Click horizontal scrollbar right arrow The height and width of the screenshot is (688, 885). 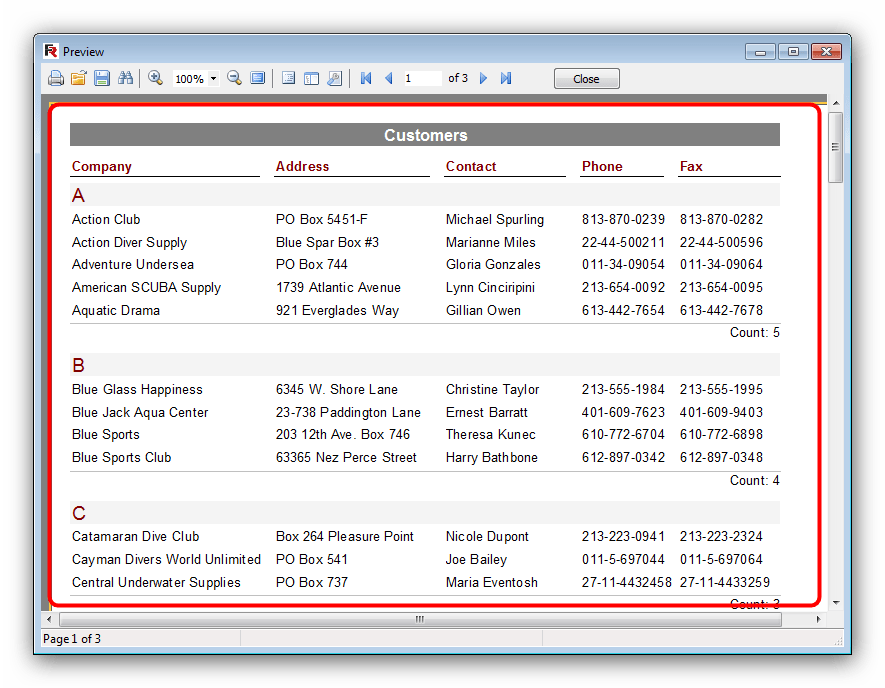[818, 620]
